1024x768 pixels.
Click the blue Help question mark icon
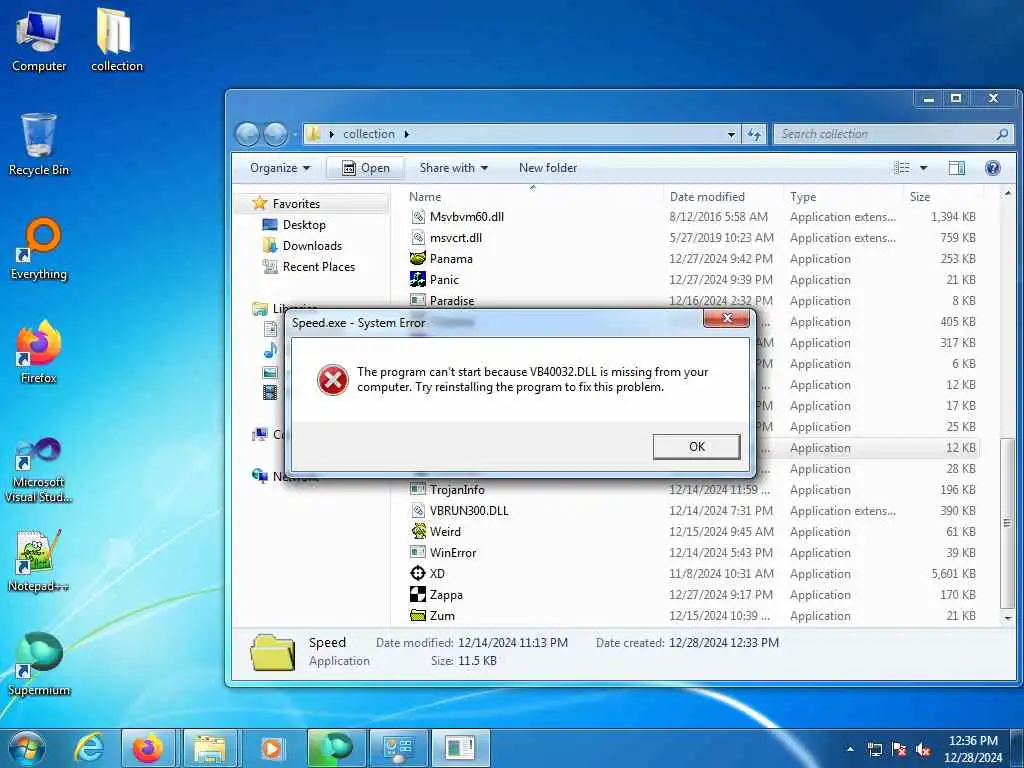[993, 168]
